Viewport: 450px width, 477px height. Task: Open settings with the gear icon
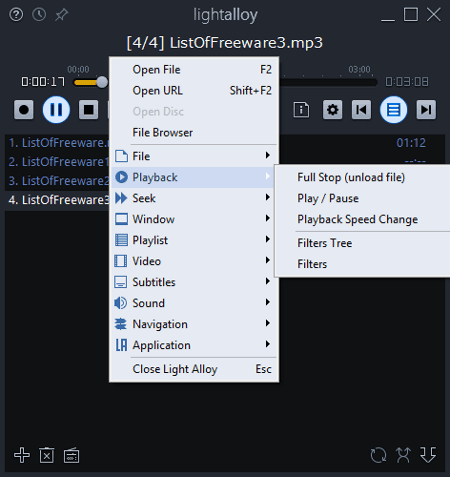point(332,109)
